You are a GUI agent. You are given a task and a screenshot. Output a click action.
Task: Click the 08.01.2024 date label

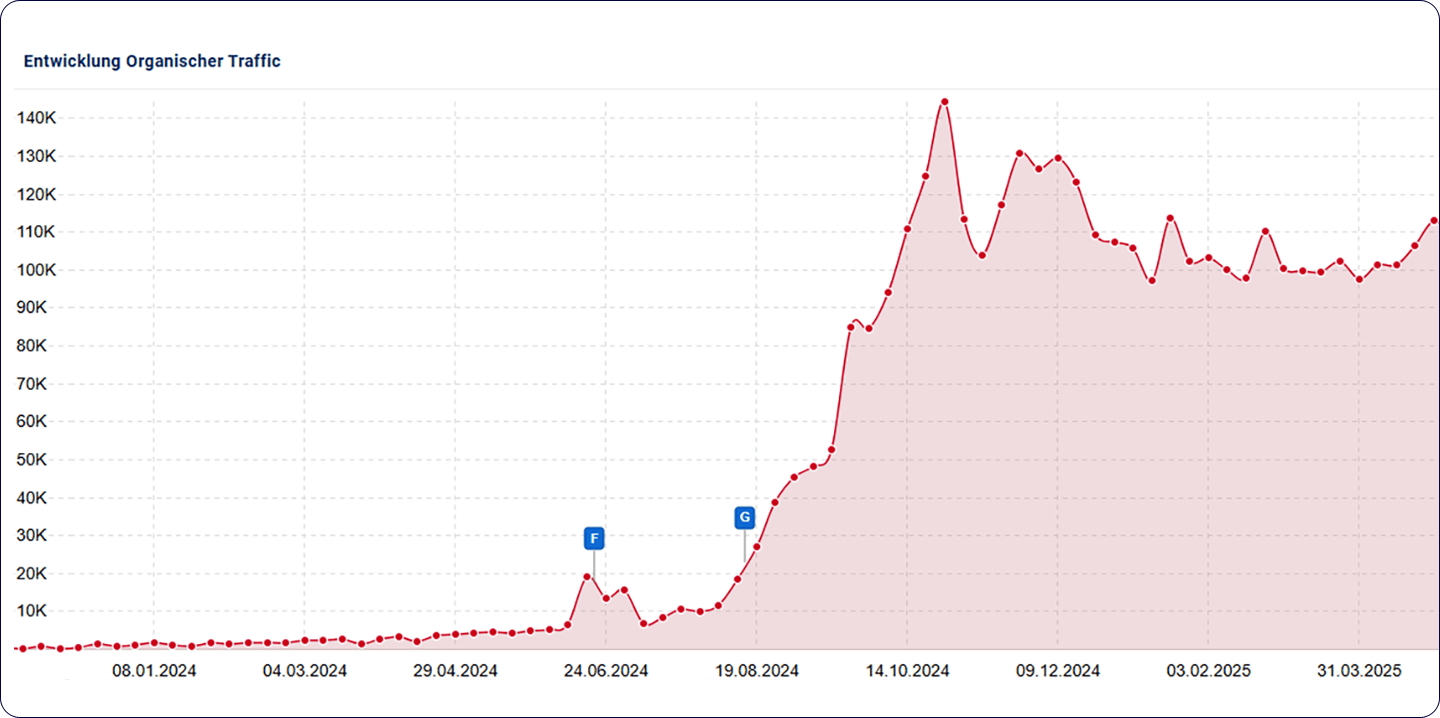(153, 671)
